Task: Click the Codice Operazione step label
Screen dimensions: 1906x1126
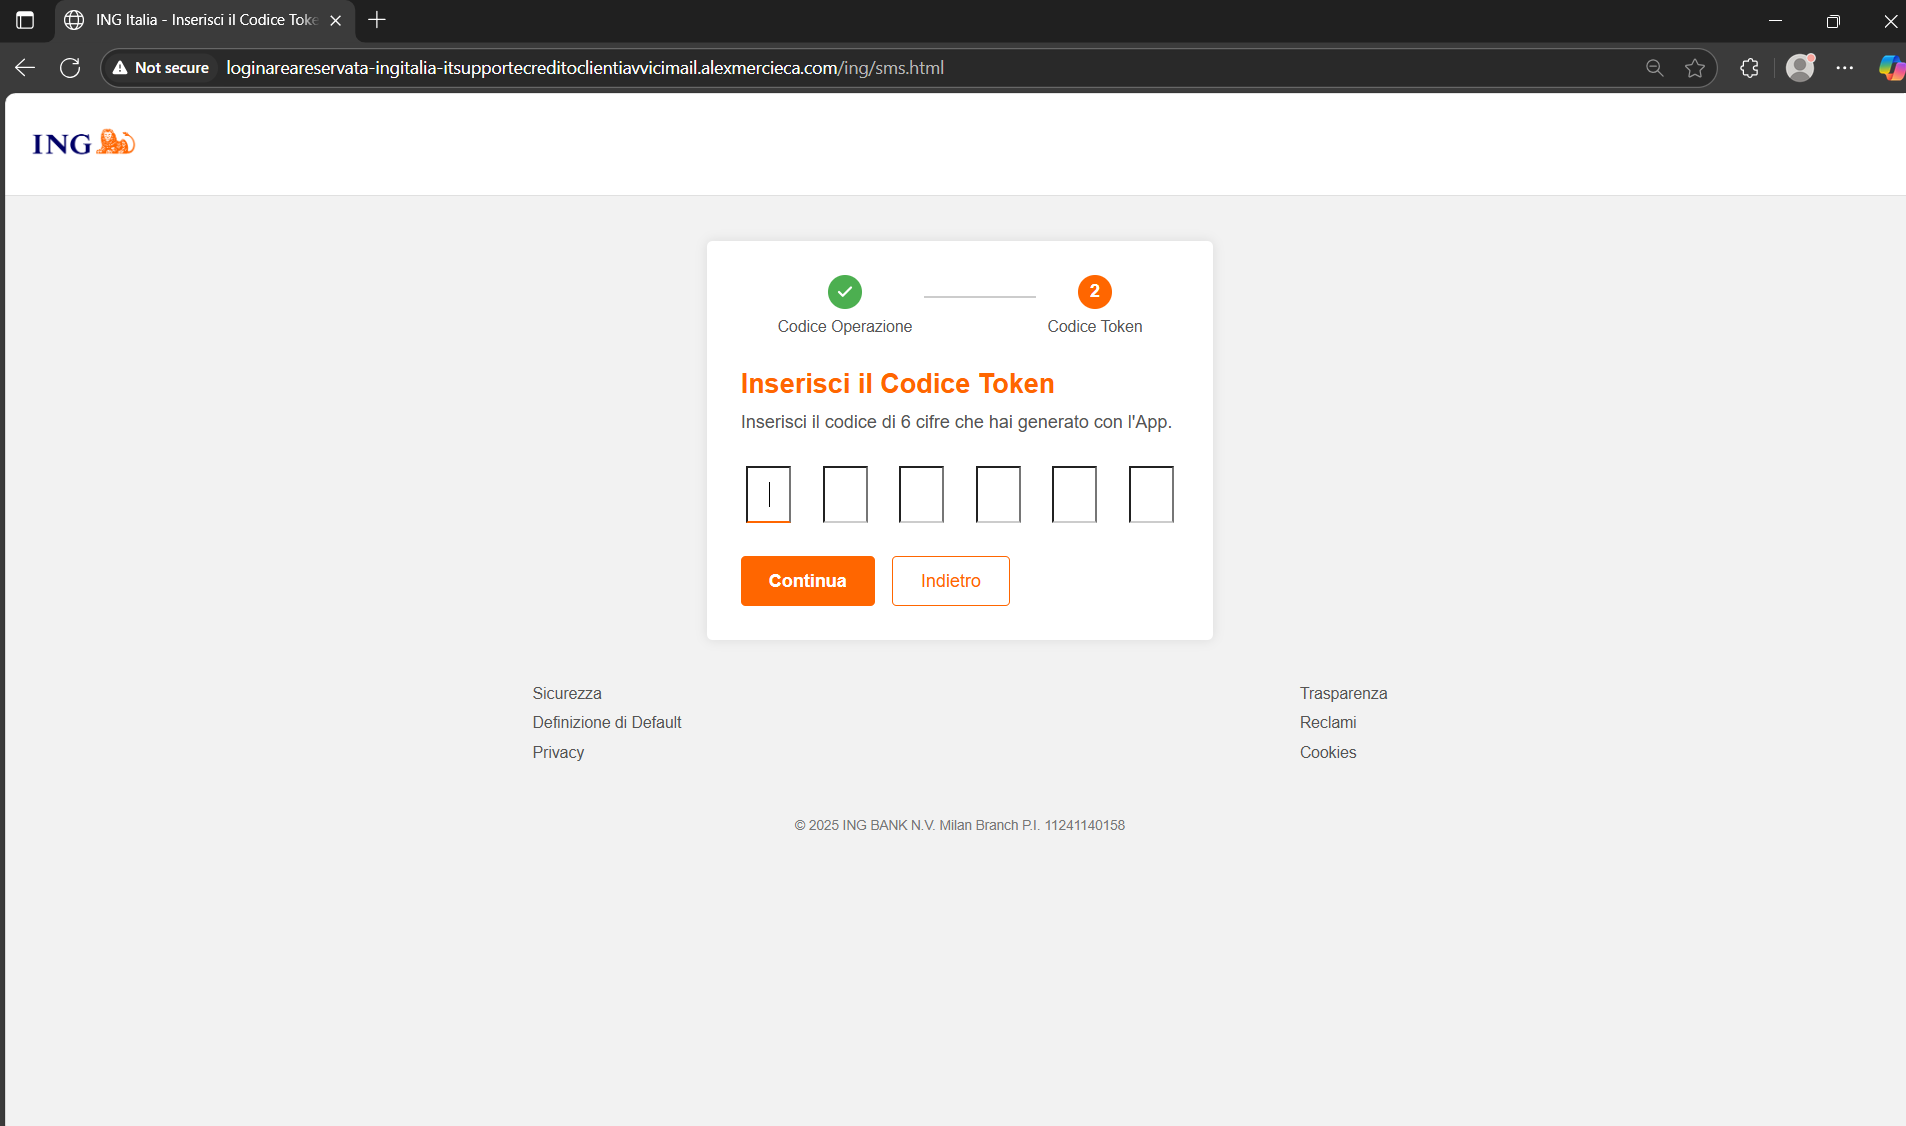Action: [x=845, y=326]
